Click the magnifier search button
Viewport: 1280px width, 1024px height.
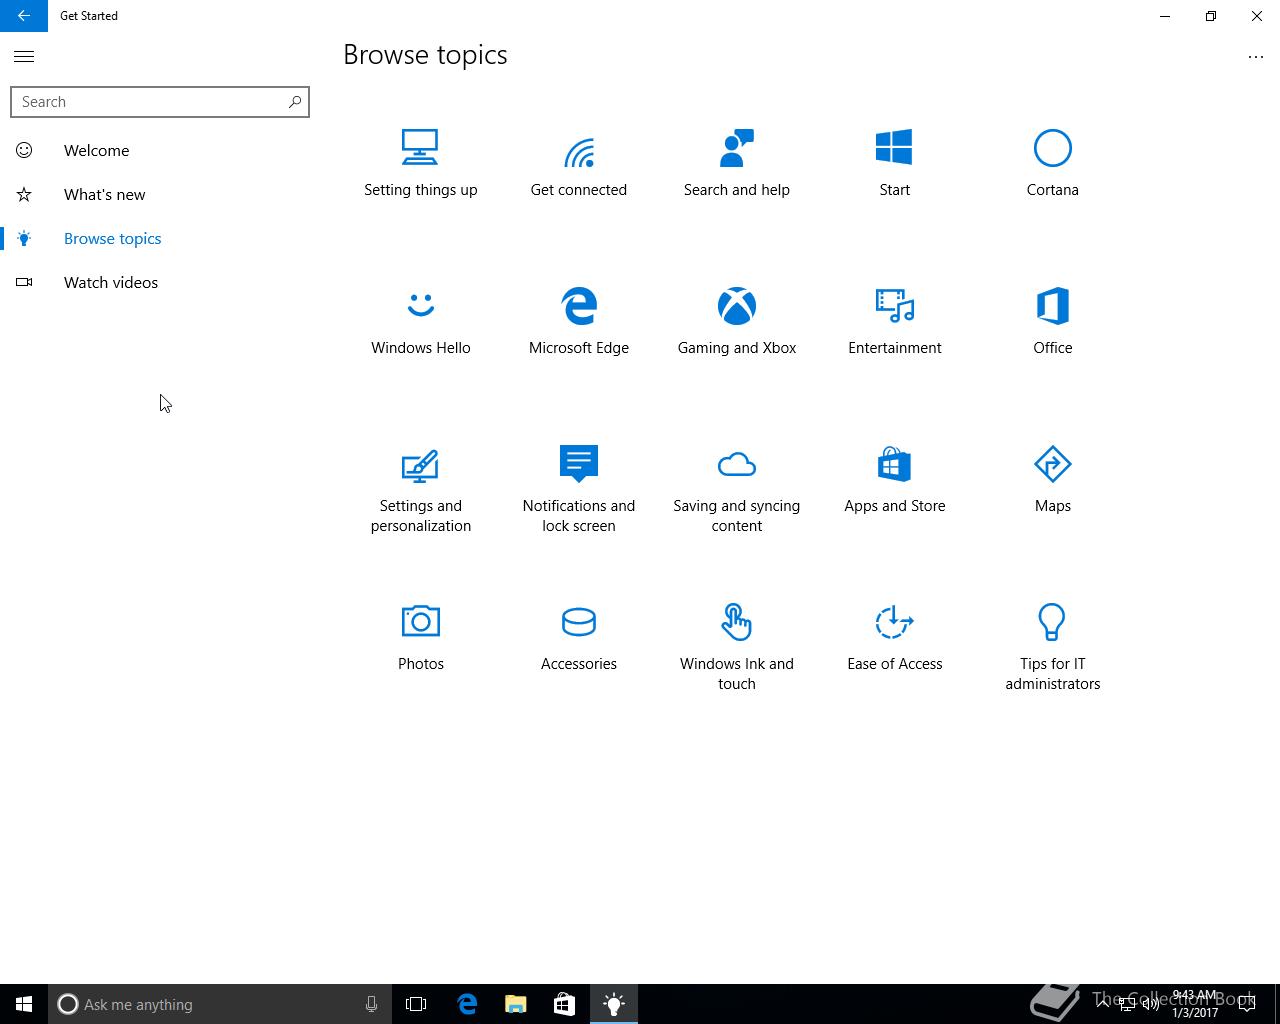point(295,102)
